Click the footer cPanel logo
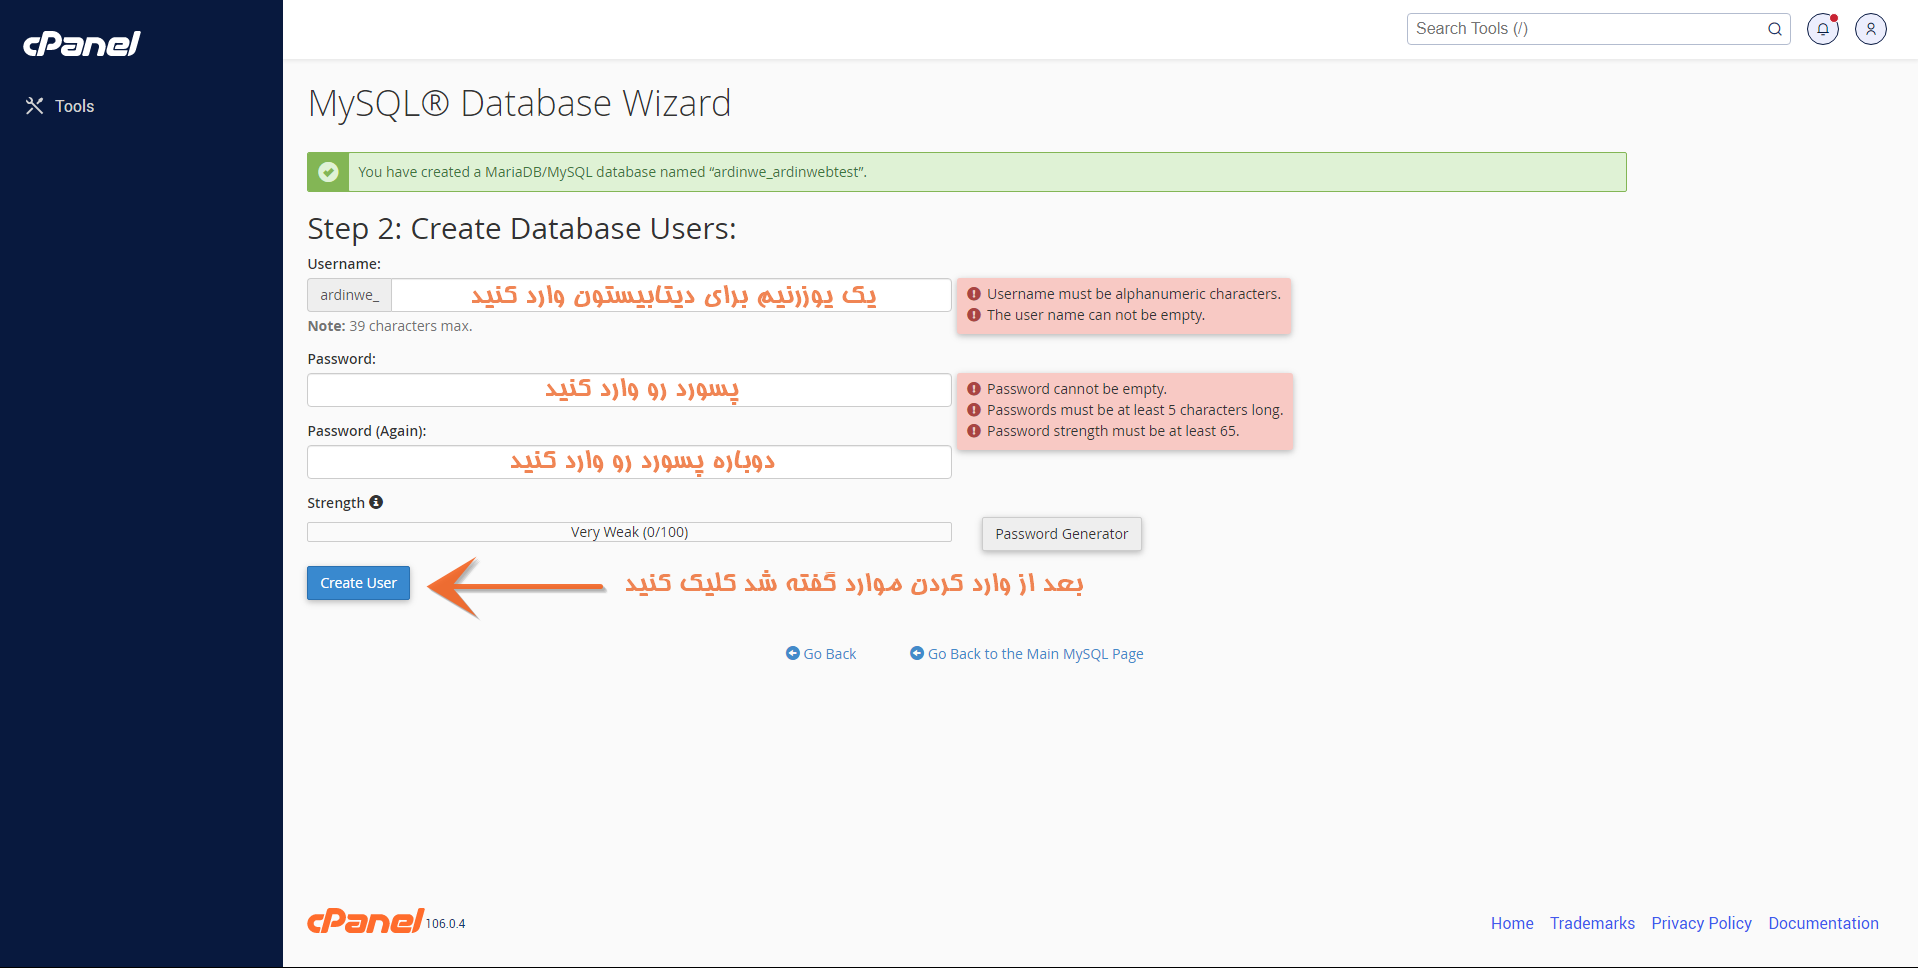 pyautogui.click(x=365, y=921)
